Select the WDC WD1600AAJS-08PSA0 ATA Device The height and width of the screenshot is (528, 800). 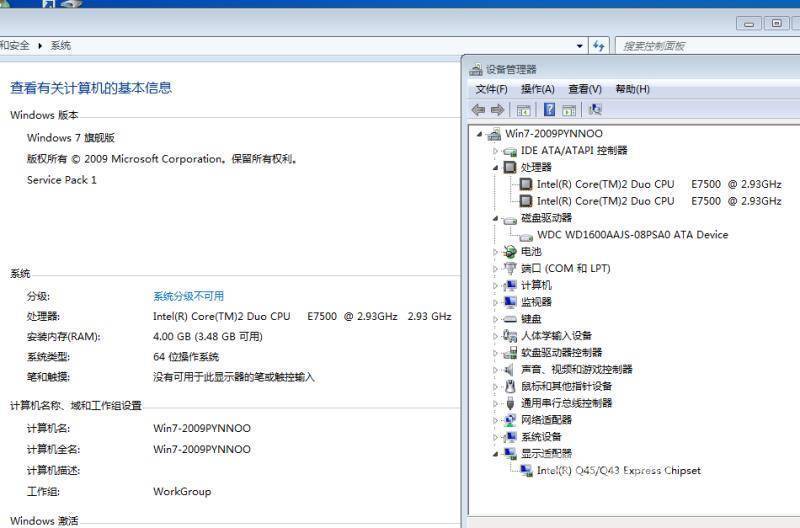(633, 235)
